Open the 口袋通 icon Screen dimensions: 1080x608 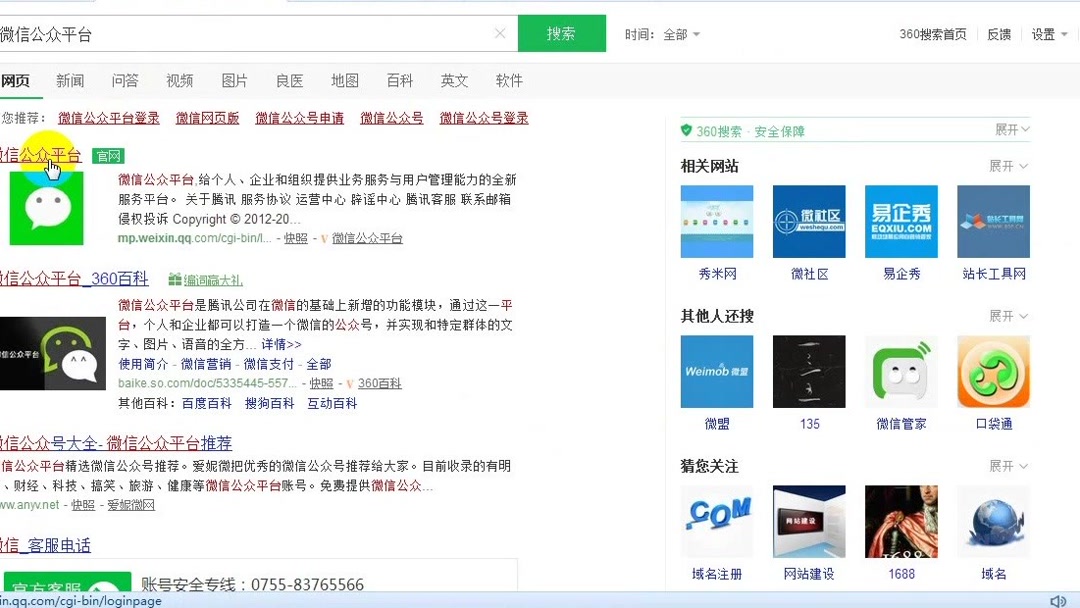tap(993, 371)
